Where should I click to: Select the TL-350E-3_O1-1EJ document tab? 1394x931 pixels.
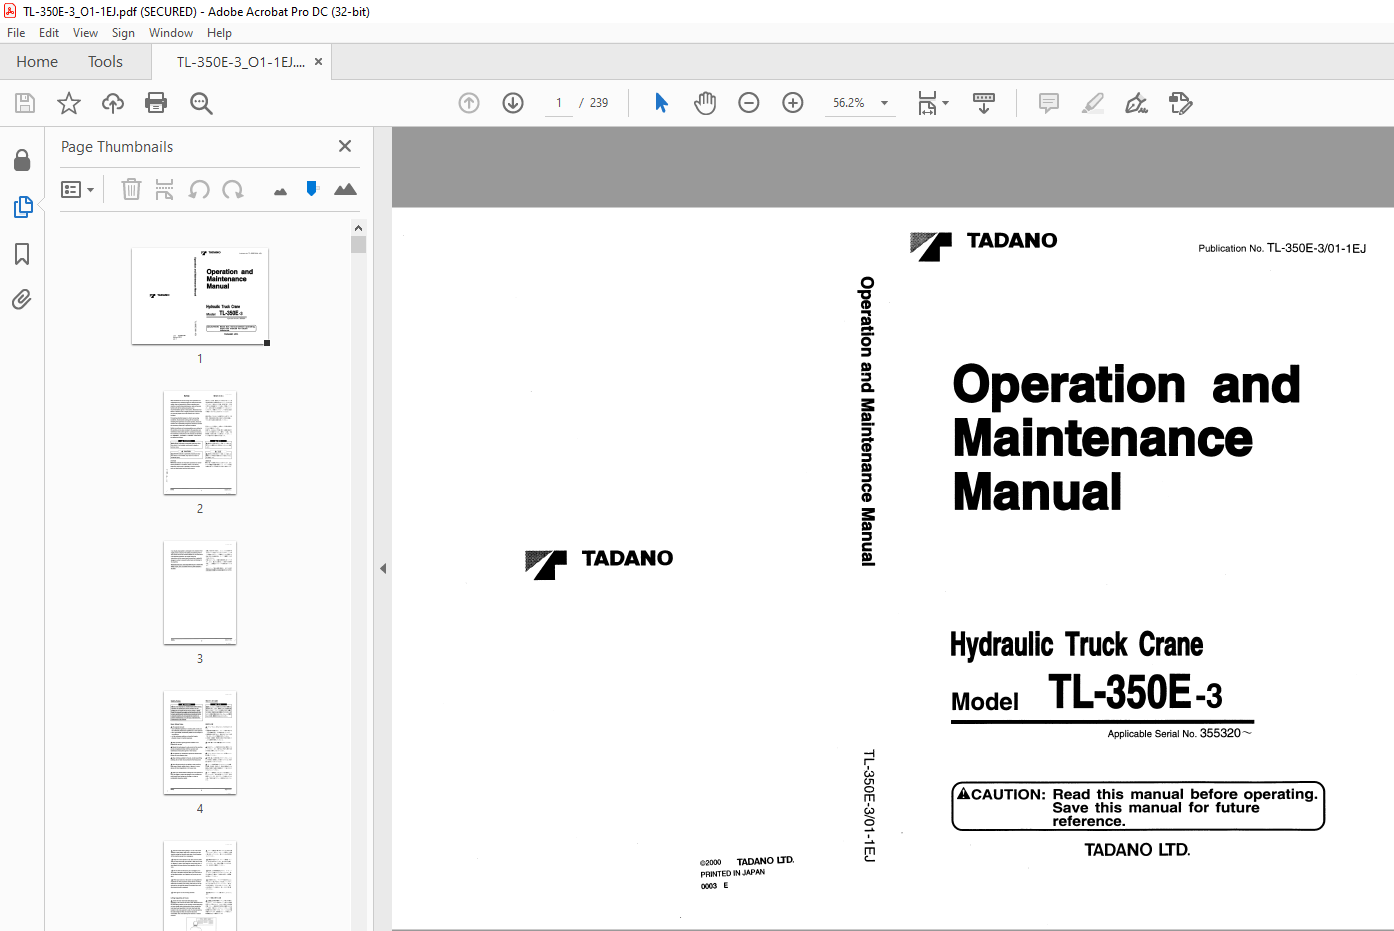240,62
